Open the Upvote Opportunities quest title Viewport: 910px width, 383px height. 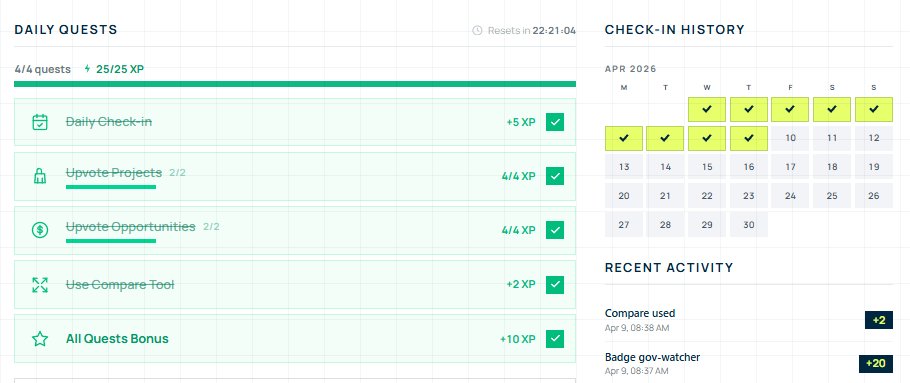131,226
